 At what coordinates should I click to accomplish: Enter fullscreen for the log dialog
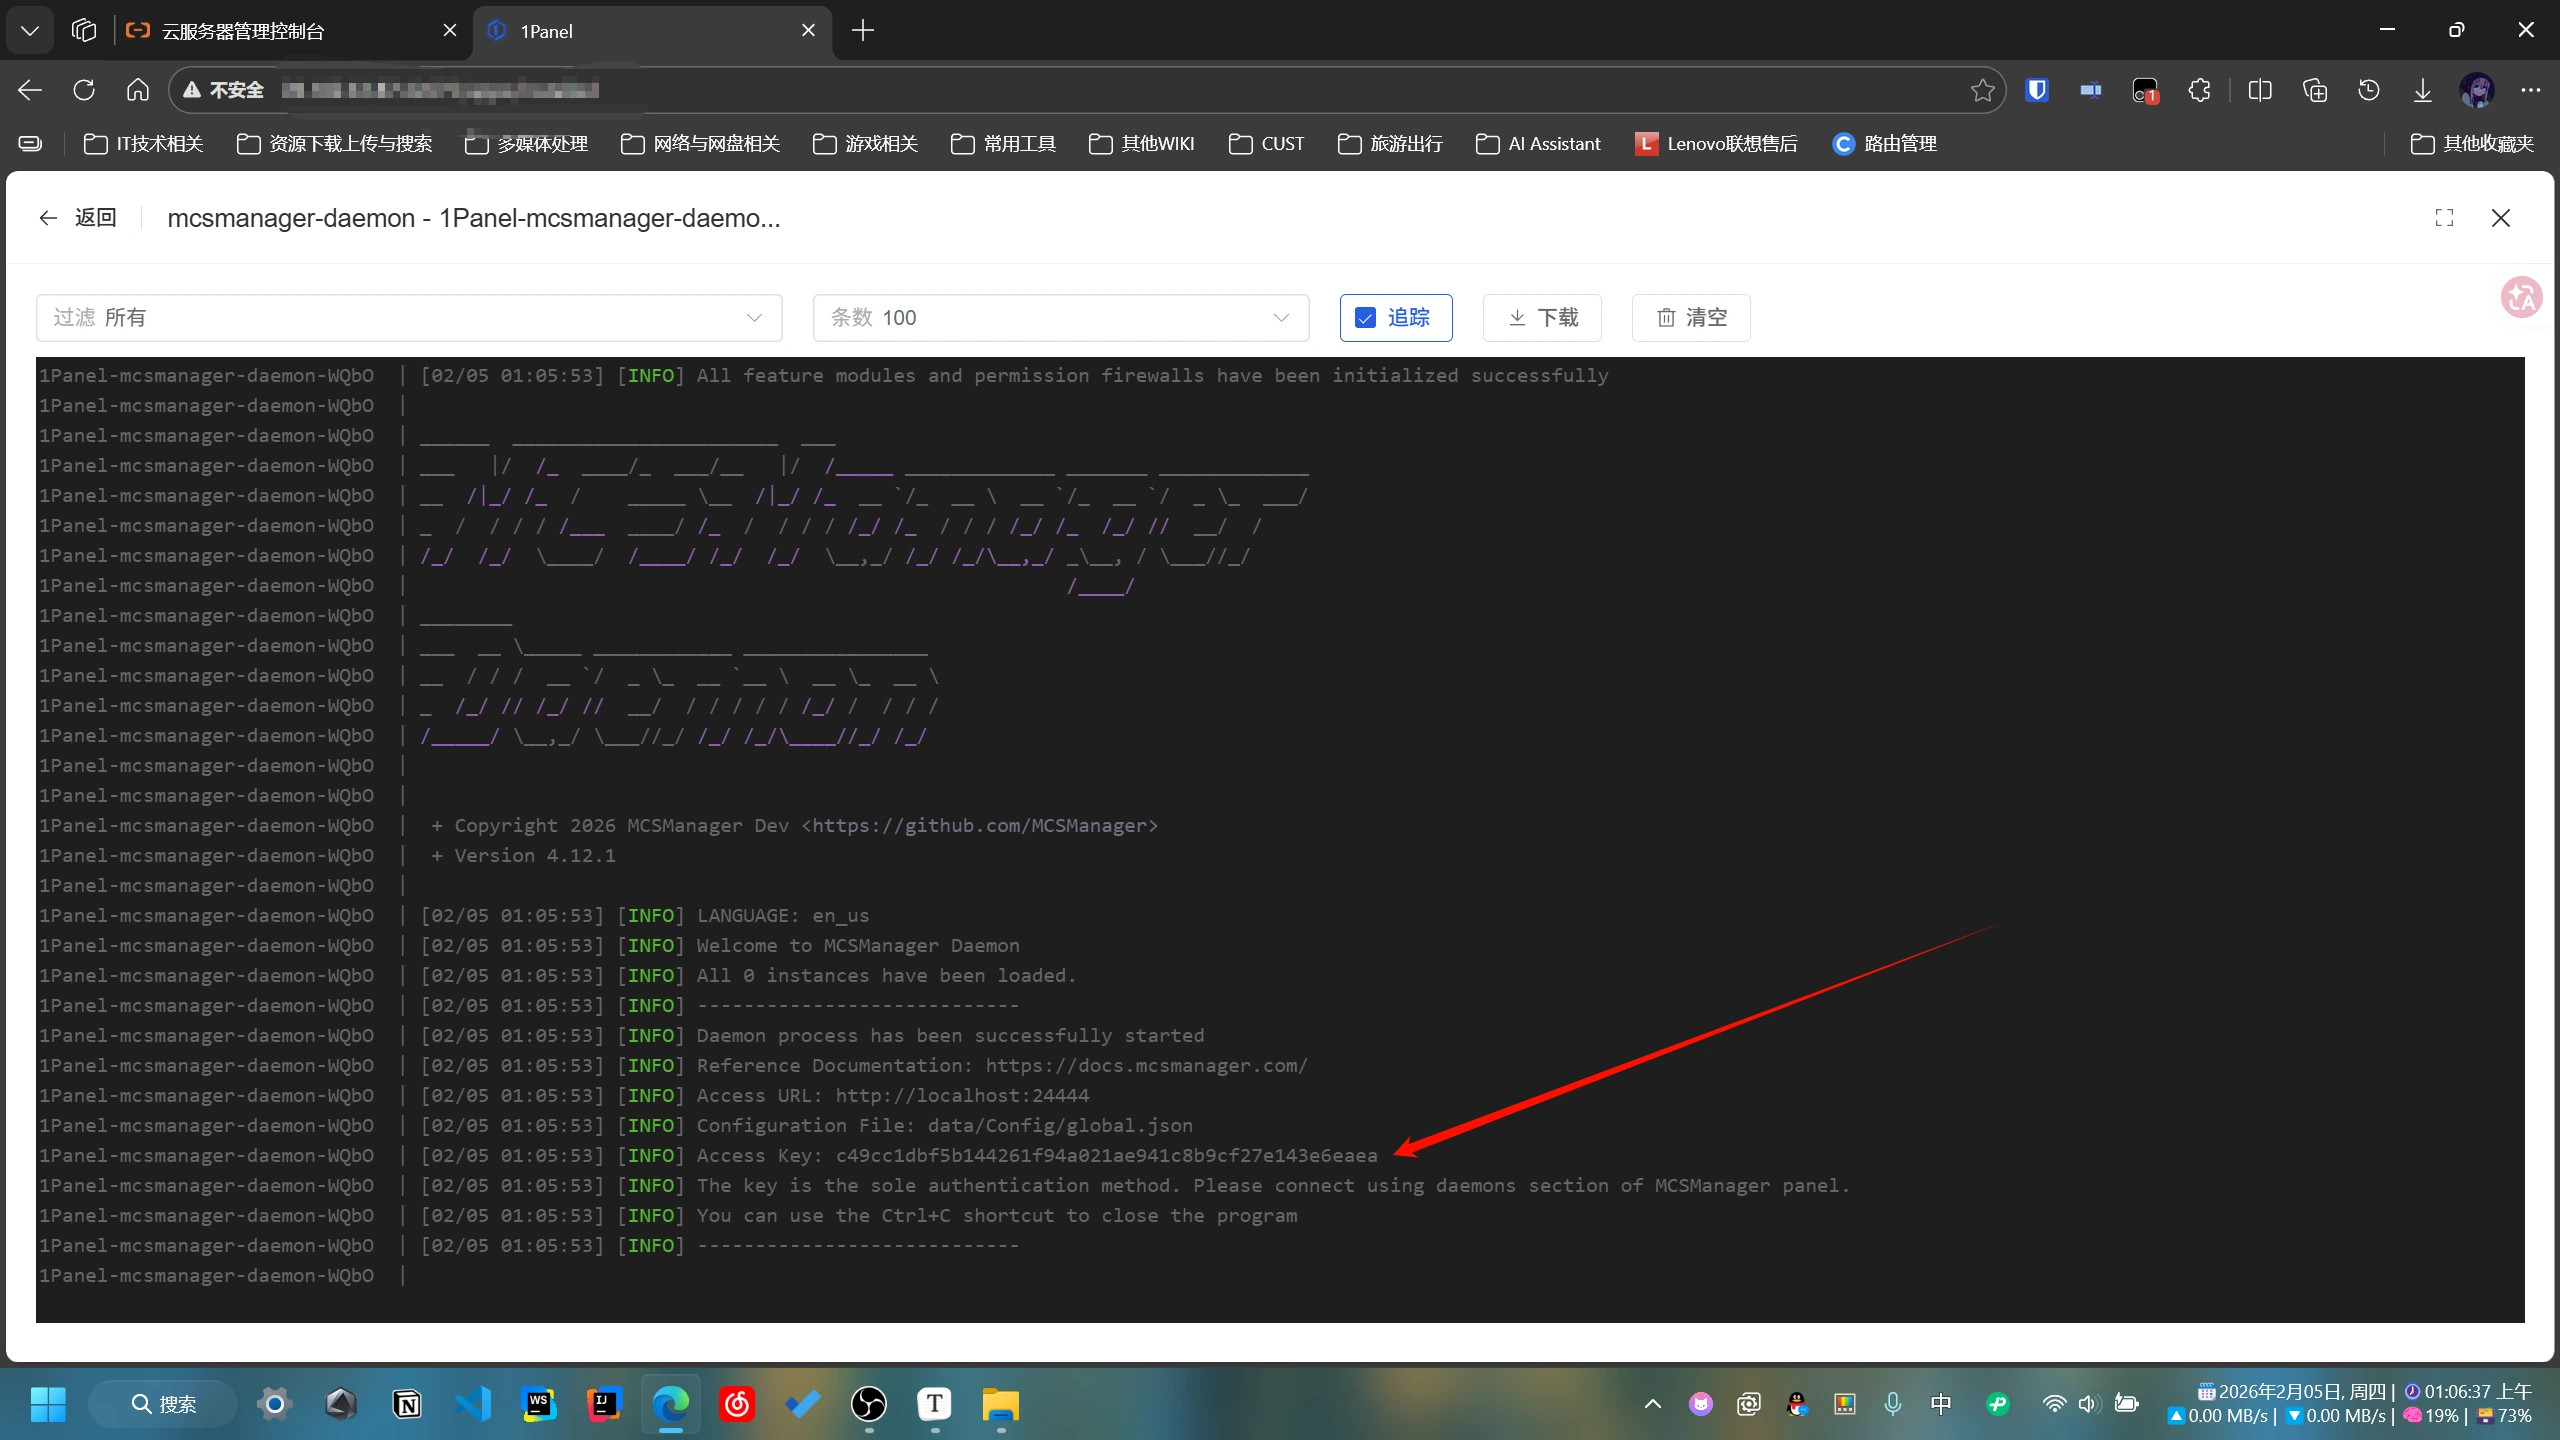[2444, 218]
